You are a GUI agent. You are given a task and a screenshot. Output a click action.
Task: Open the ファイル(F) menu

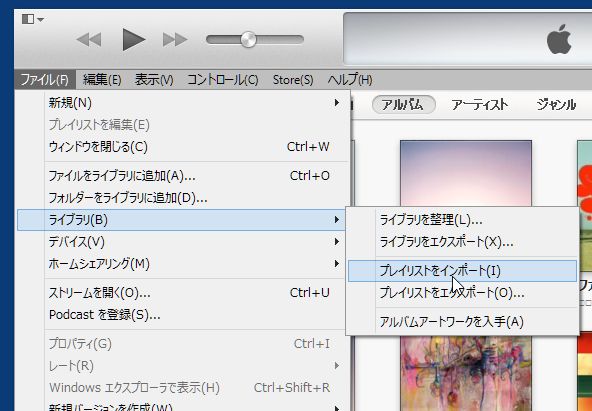pyautogui.click(x=45, y=80)
